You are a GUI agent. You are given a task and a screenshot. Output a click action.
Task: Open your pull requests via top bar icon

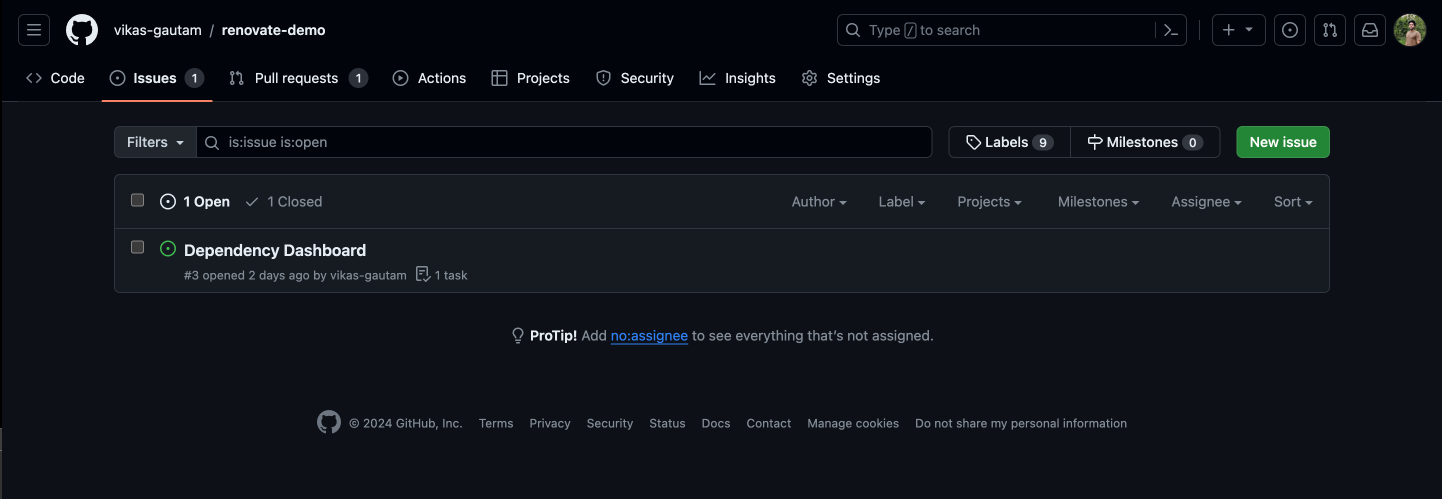[1330, 30]
